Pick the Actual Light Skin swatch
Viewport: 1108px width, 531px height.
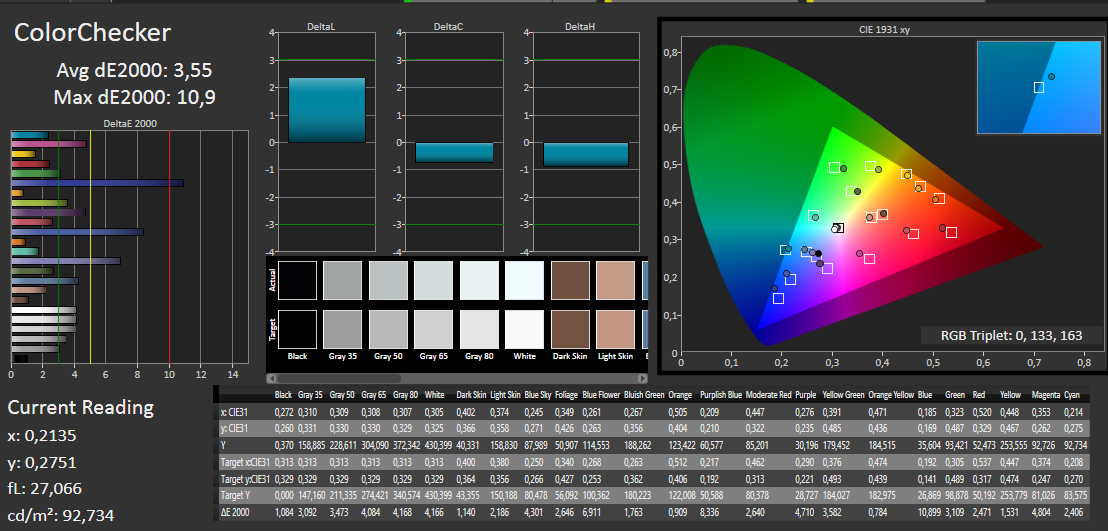[x=615, y=280]
